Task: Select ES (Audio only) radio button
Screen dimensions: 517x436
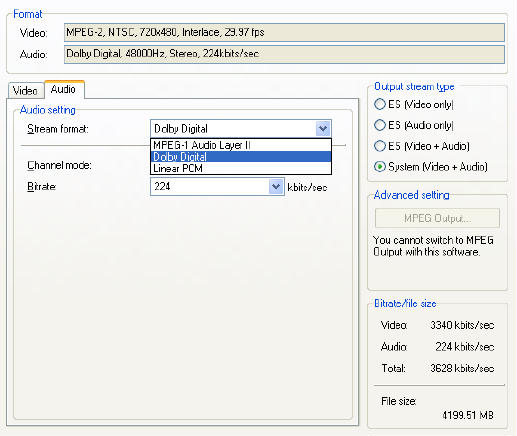Action: coord(380,125)
